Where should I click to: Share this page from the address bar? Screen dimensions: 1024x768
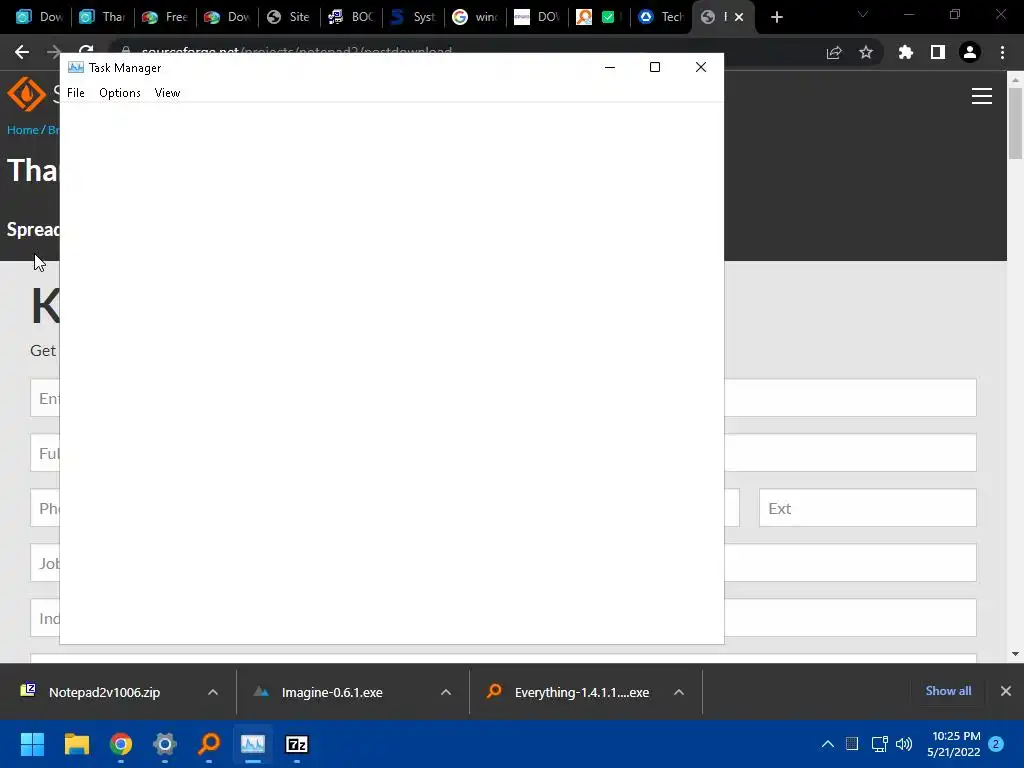point(834,52)
